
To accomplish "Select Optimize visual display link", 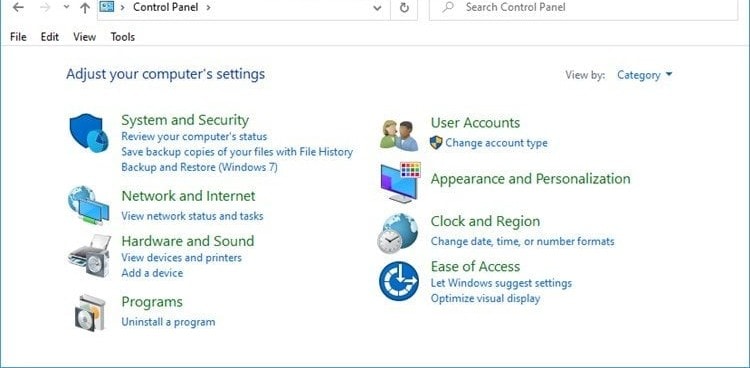I will pos(485,299).
